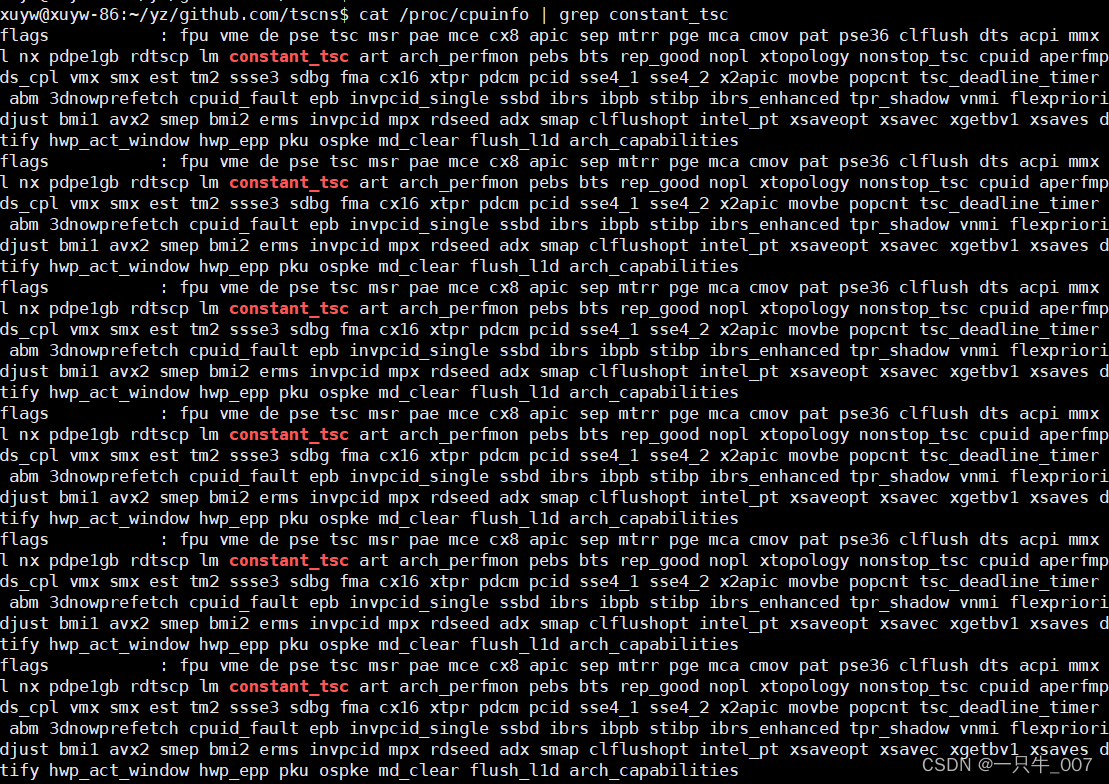Click the last red highlighted constant_tsc match
Image resolution: width=1109 pixels, height=784 pixels.
pos(289,686)
